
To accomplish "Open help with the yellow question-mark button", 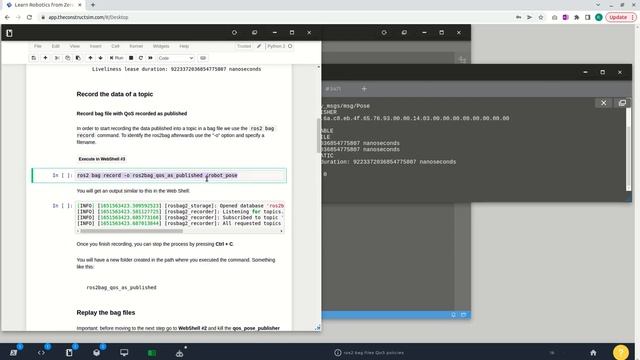I will [x=621, y=352].
